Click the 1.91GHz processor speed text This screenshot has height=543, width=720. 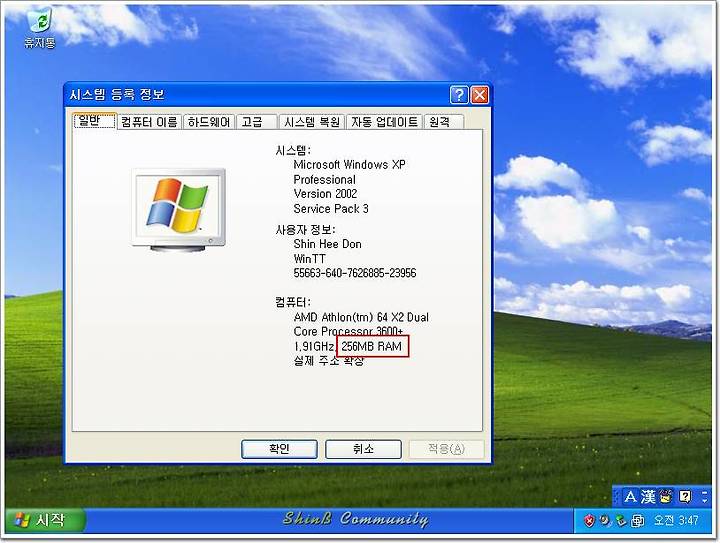(315, 347)
